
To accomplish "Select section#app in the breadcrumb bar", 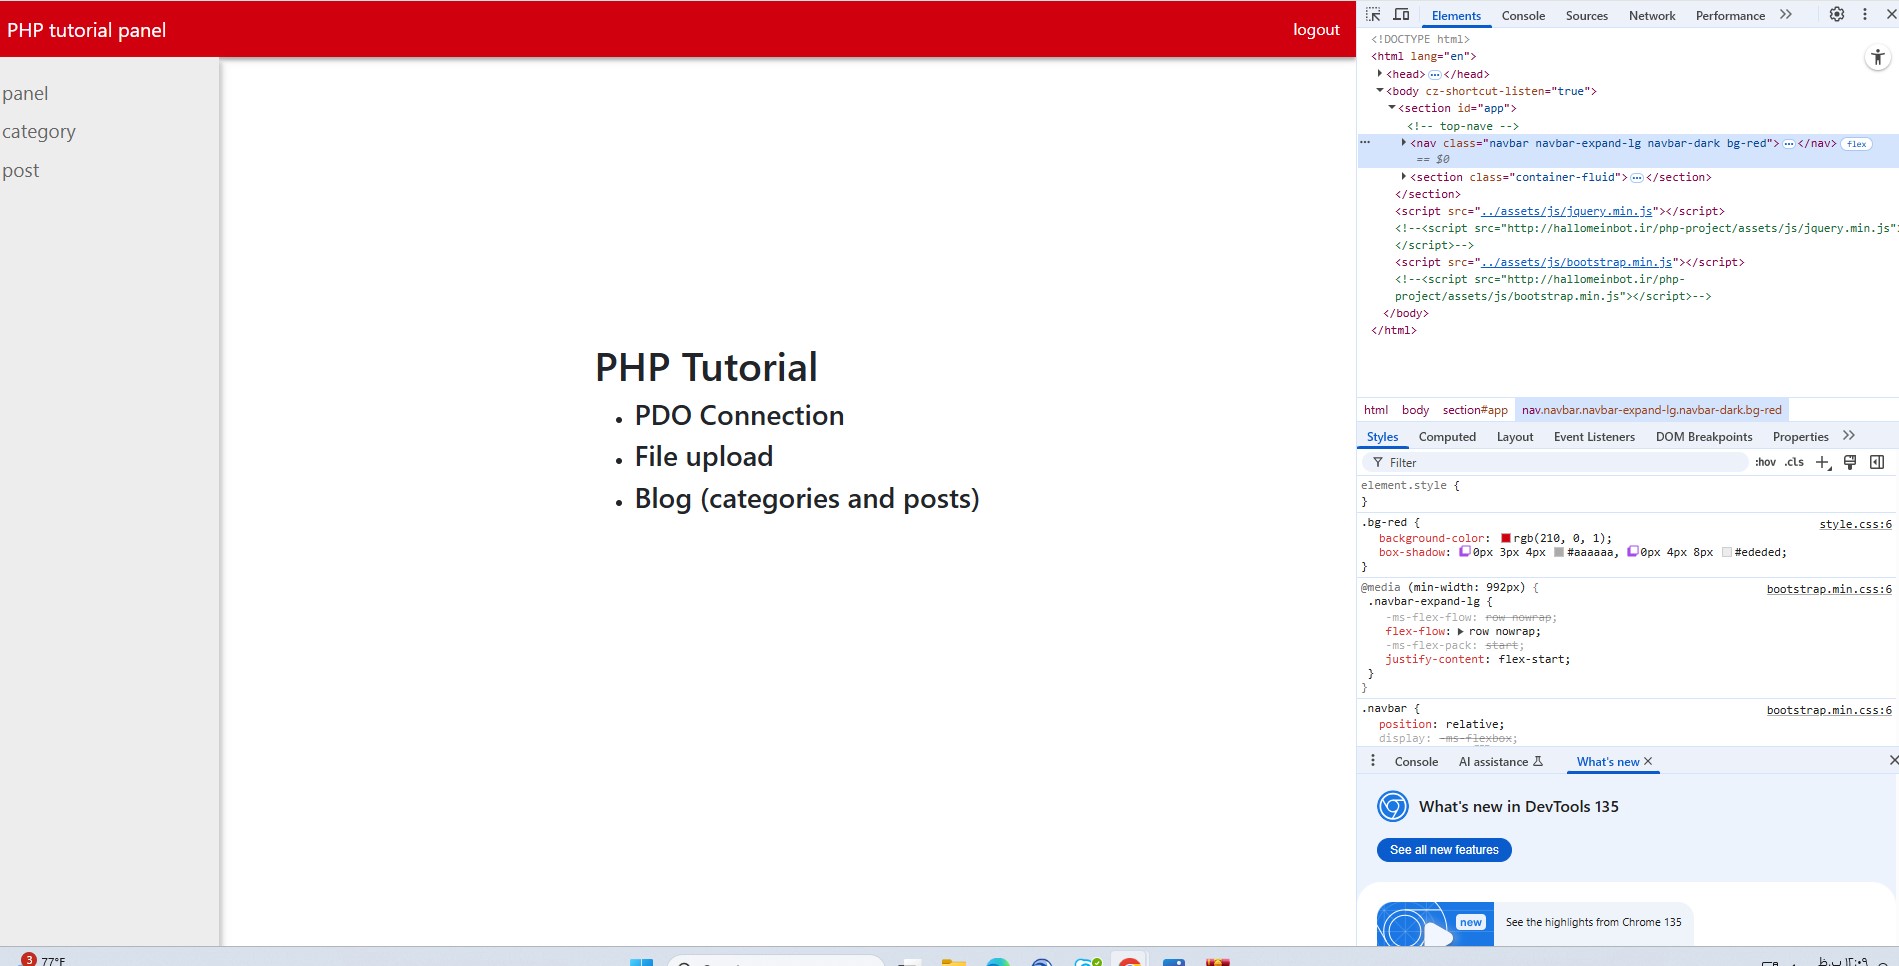I will click(1475, 410).
